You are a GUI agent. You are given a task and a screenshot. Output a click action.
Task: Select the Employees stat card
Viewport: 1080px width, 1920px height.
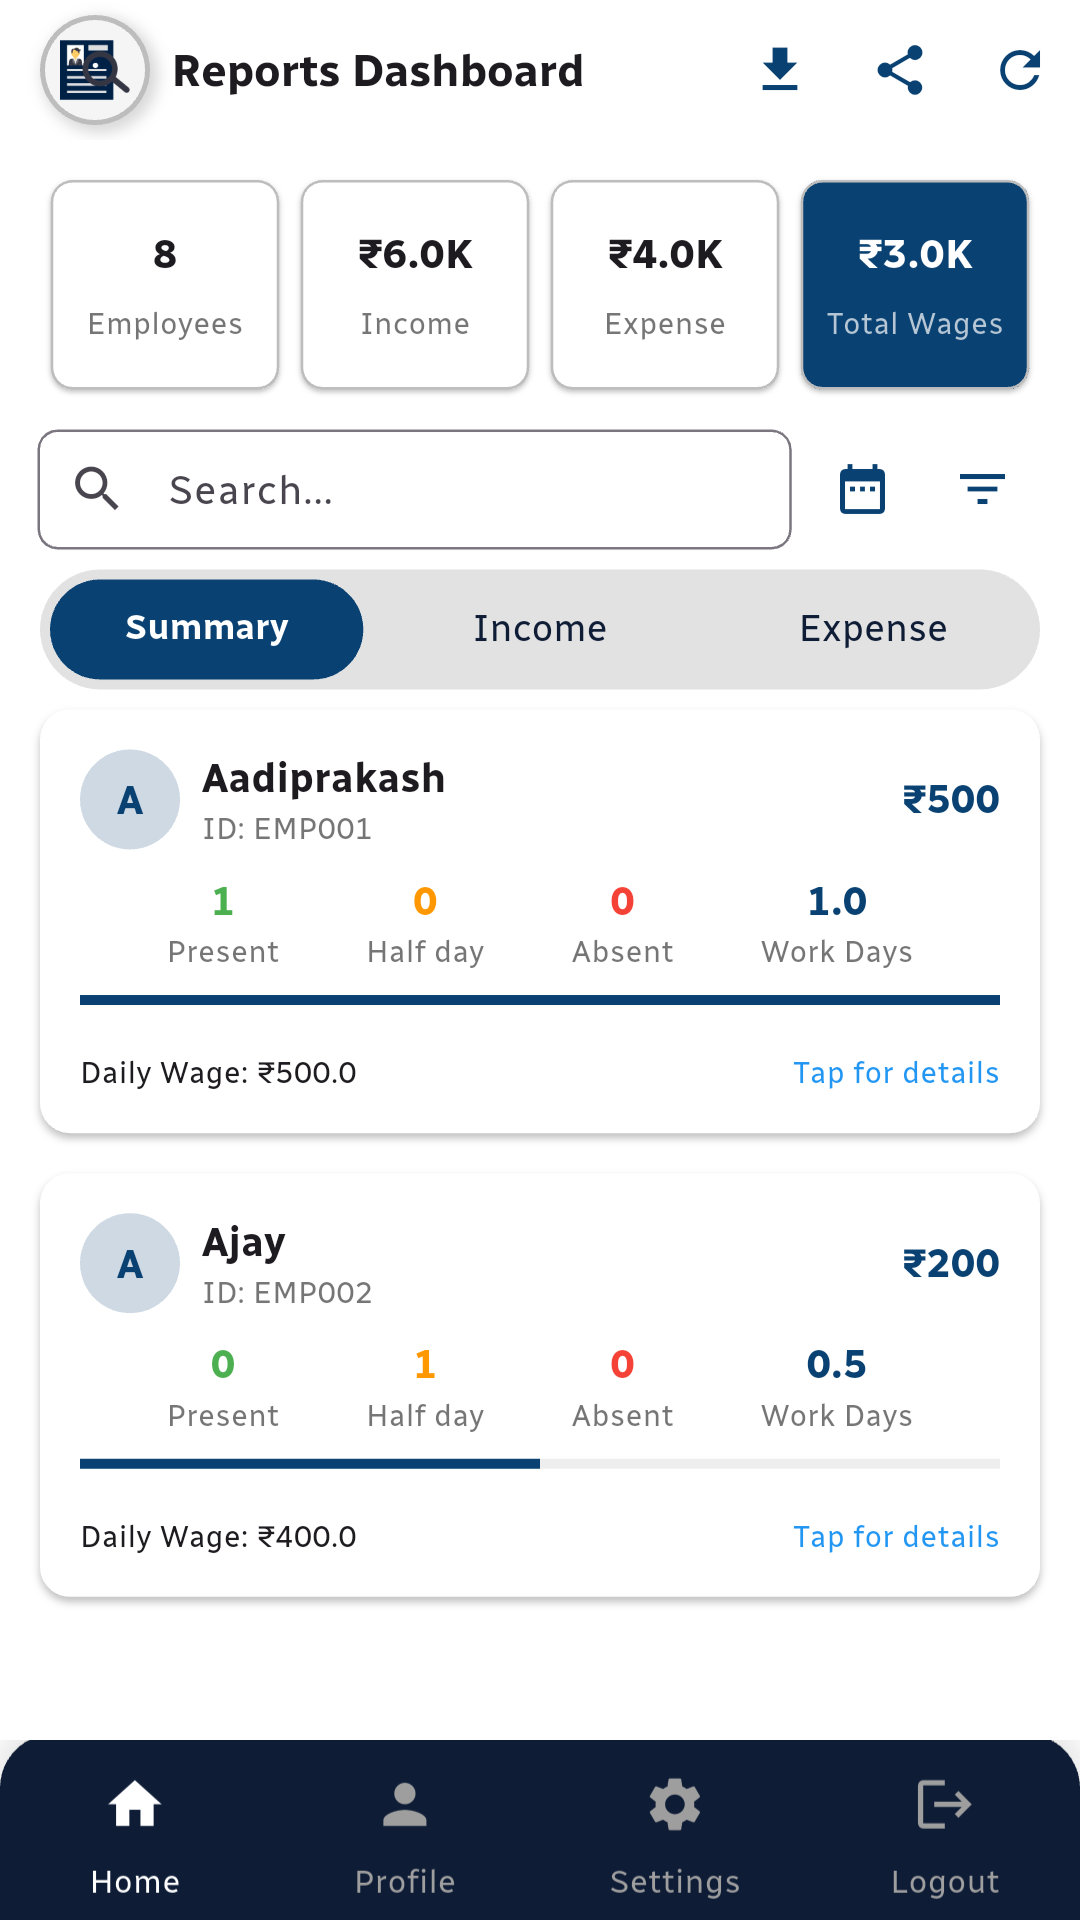point(165,284)
